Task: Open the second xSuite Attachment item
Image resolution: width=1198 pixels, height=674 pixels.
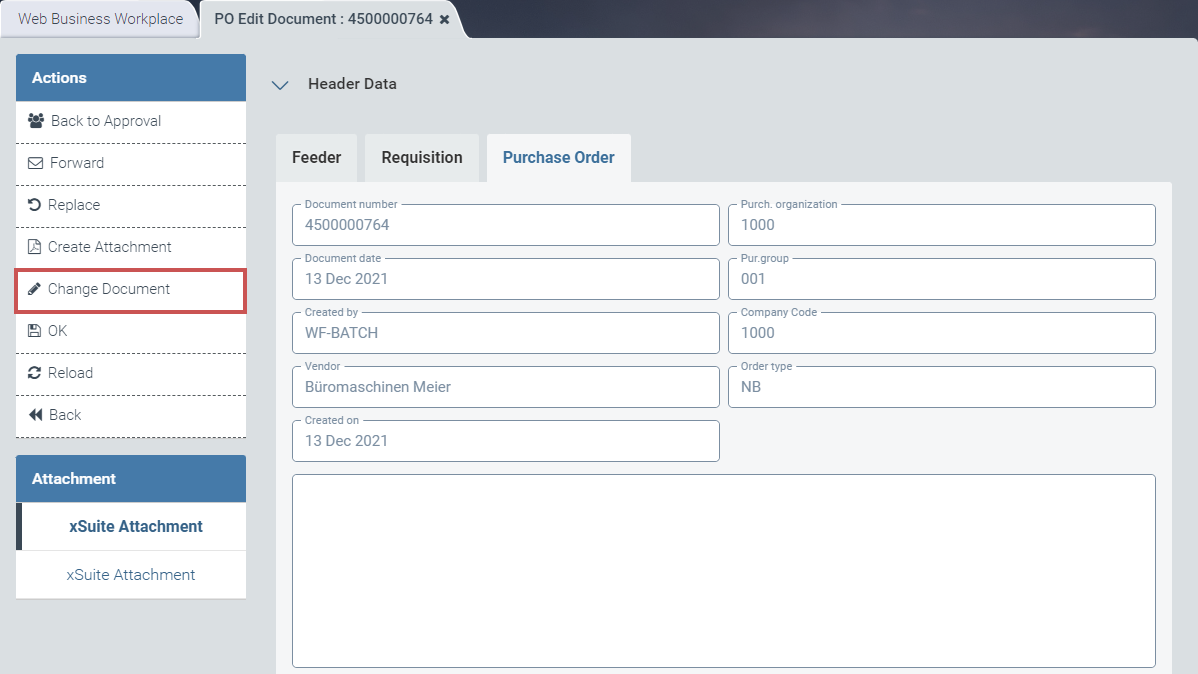Action: pyautogui.click(x=131, y=575)
